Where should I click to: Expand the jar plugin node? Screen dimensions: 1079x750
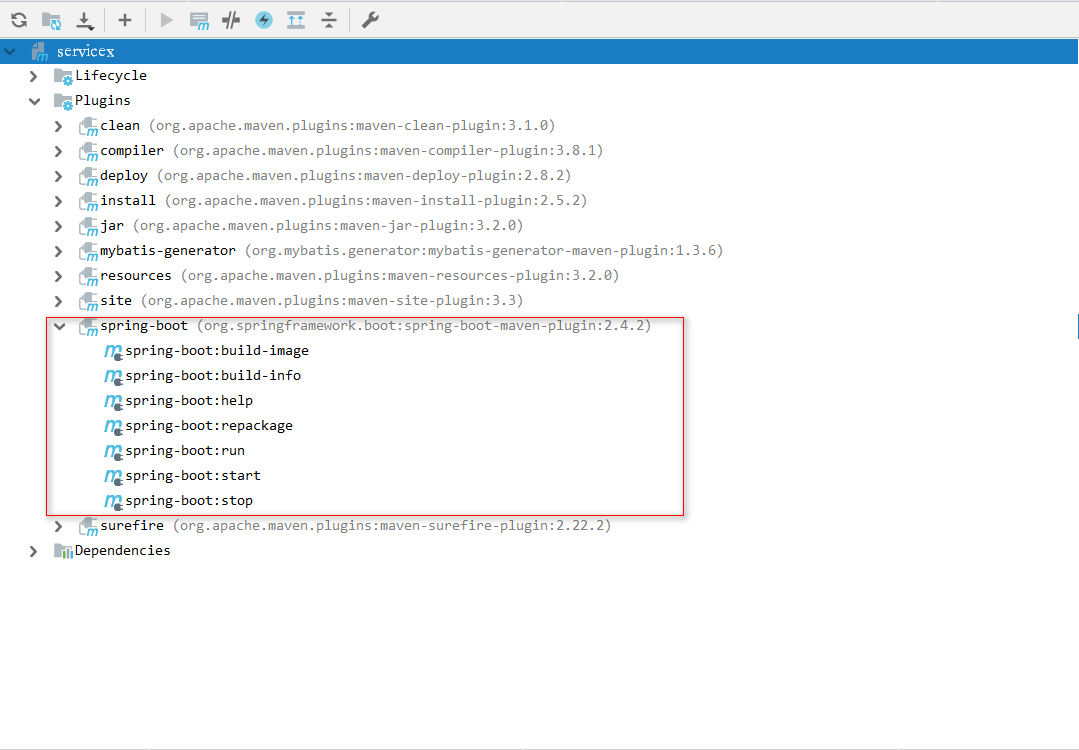pyautogui.click(x=58, y=226)
